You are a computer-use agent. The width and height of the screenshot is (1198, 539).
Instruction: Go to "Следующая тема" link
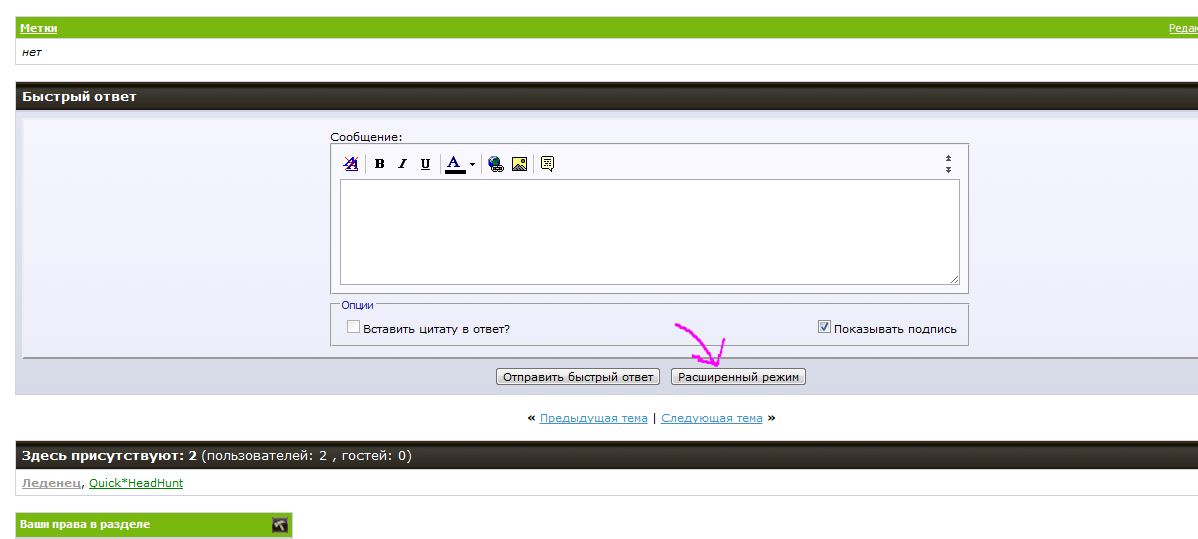coord(711,418)
